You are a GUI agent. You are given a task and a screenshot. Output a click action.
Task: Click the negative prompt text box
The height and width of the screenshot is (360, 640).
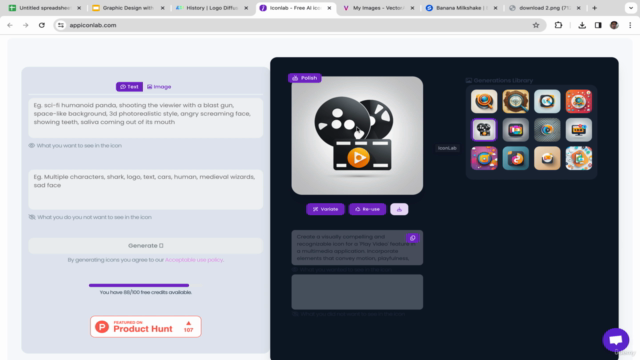[x=146, y=189]
